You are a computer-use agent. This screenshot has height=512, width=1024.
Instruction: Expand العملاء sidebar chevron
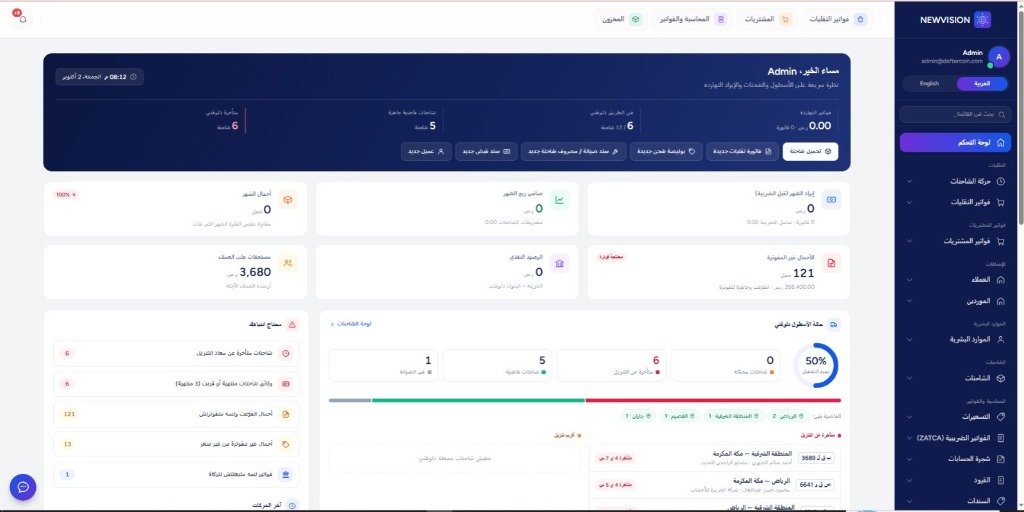[908, 280]
